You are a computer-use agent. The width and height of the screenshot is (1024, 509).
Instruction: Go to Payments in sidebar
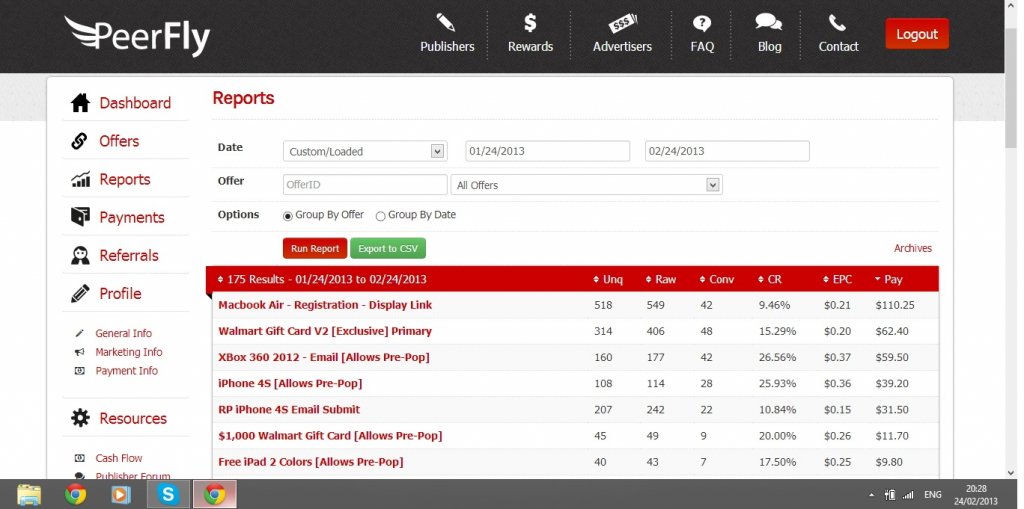click(132, 218)
